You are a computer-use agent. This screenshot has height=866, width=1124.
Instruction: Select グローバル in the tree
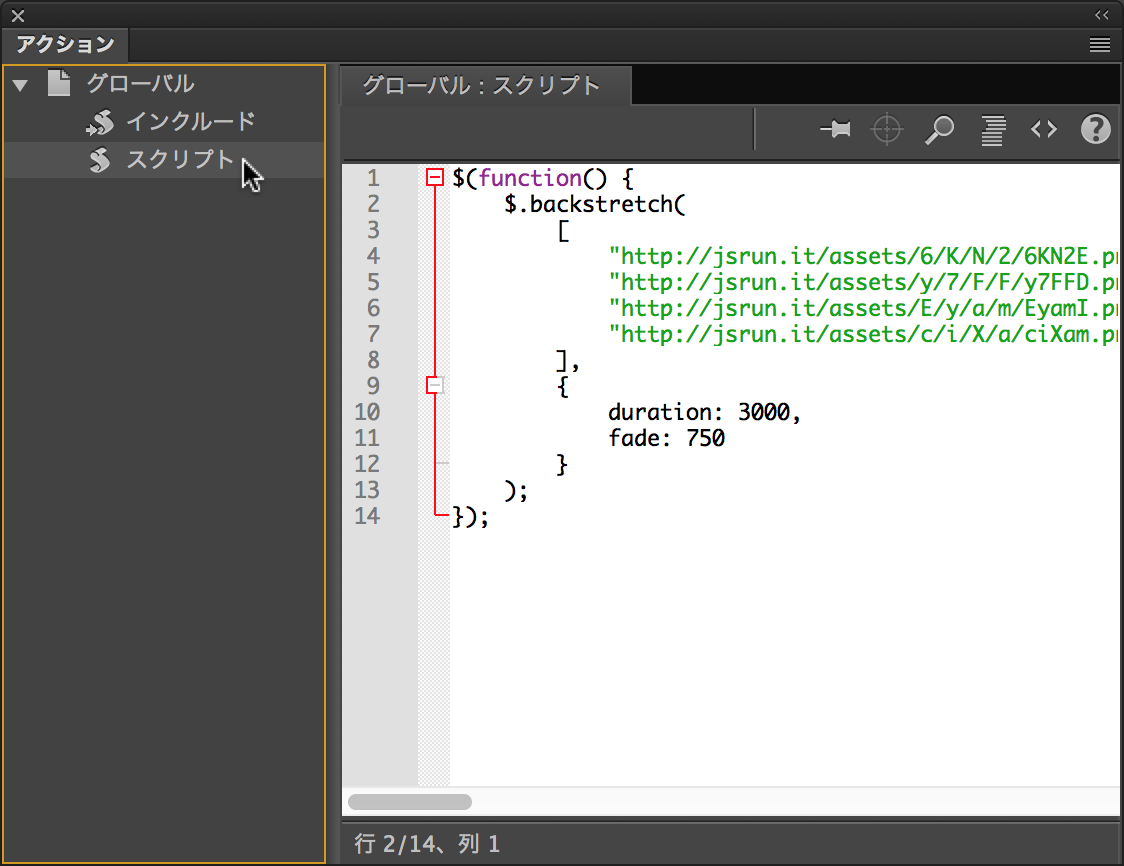pos(140,83)
